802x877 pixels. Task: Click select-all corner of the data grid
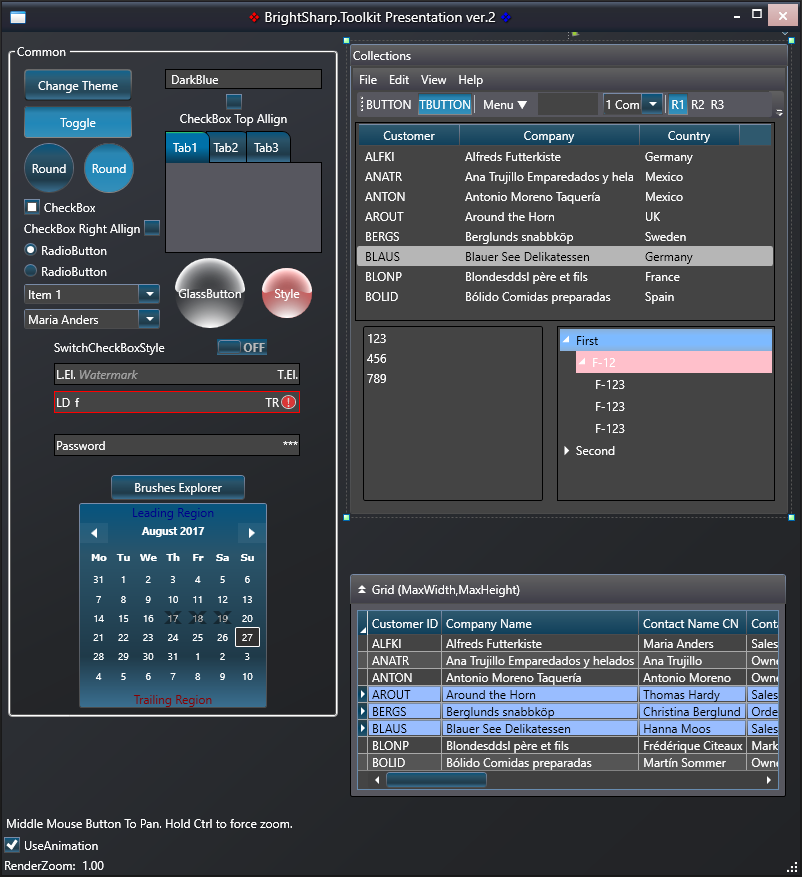[x=362, y=624]
